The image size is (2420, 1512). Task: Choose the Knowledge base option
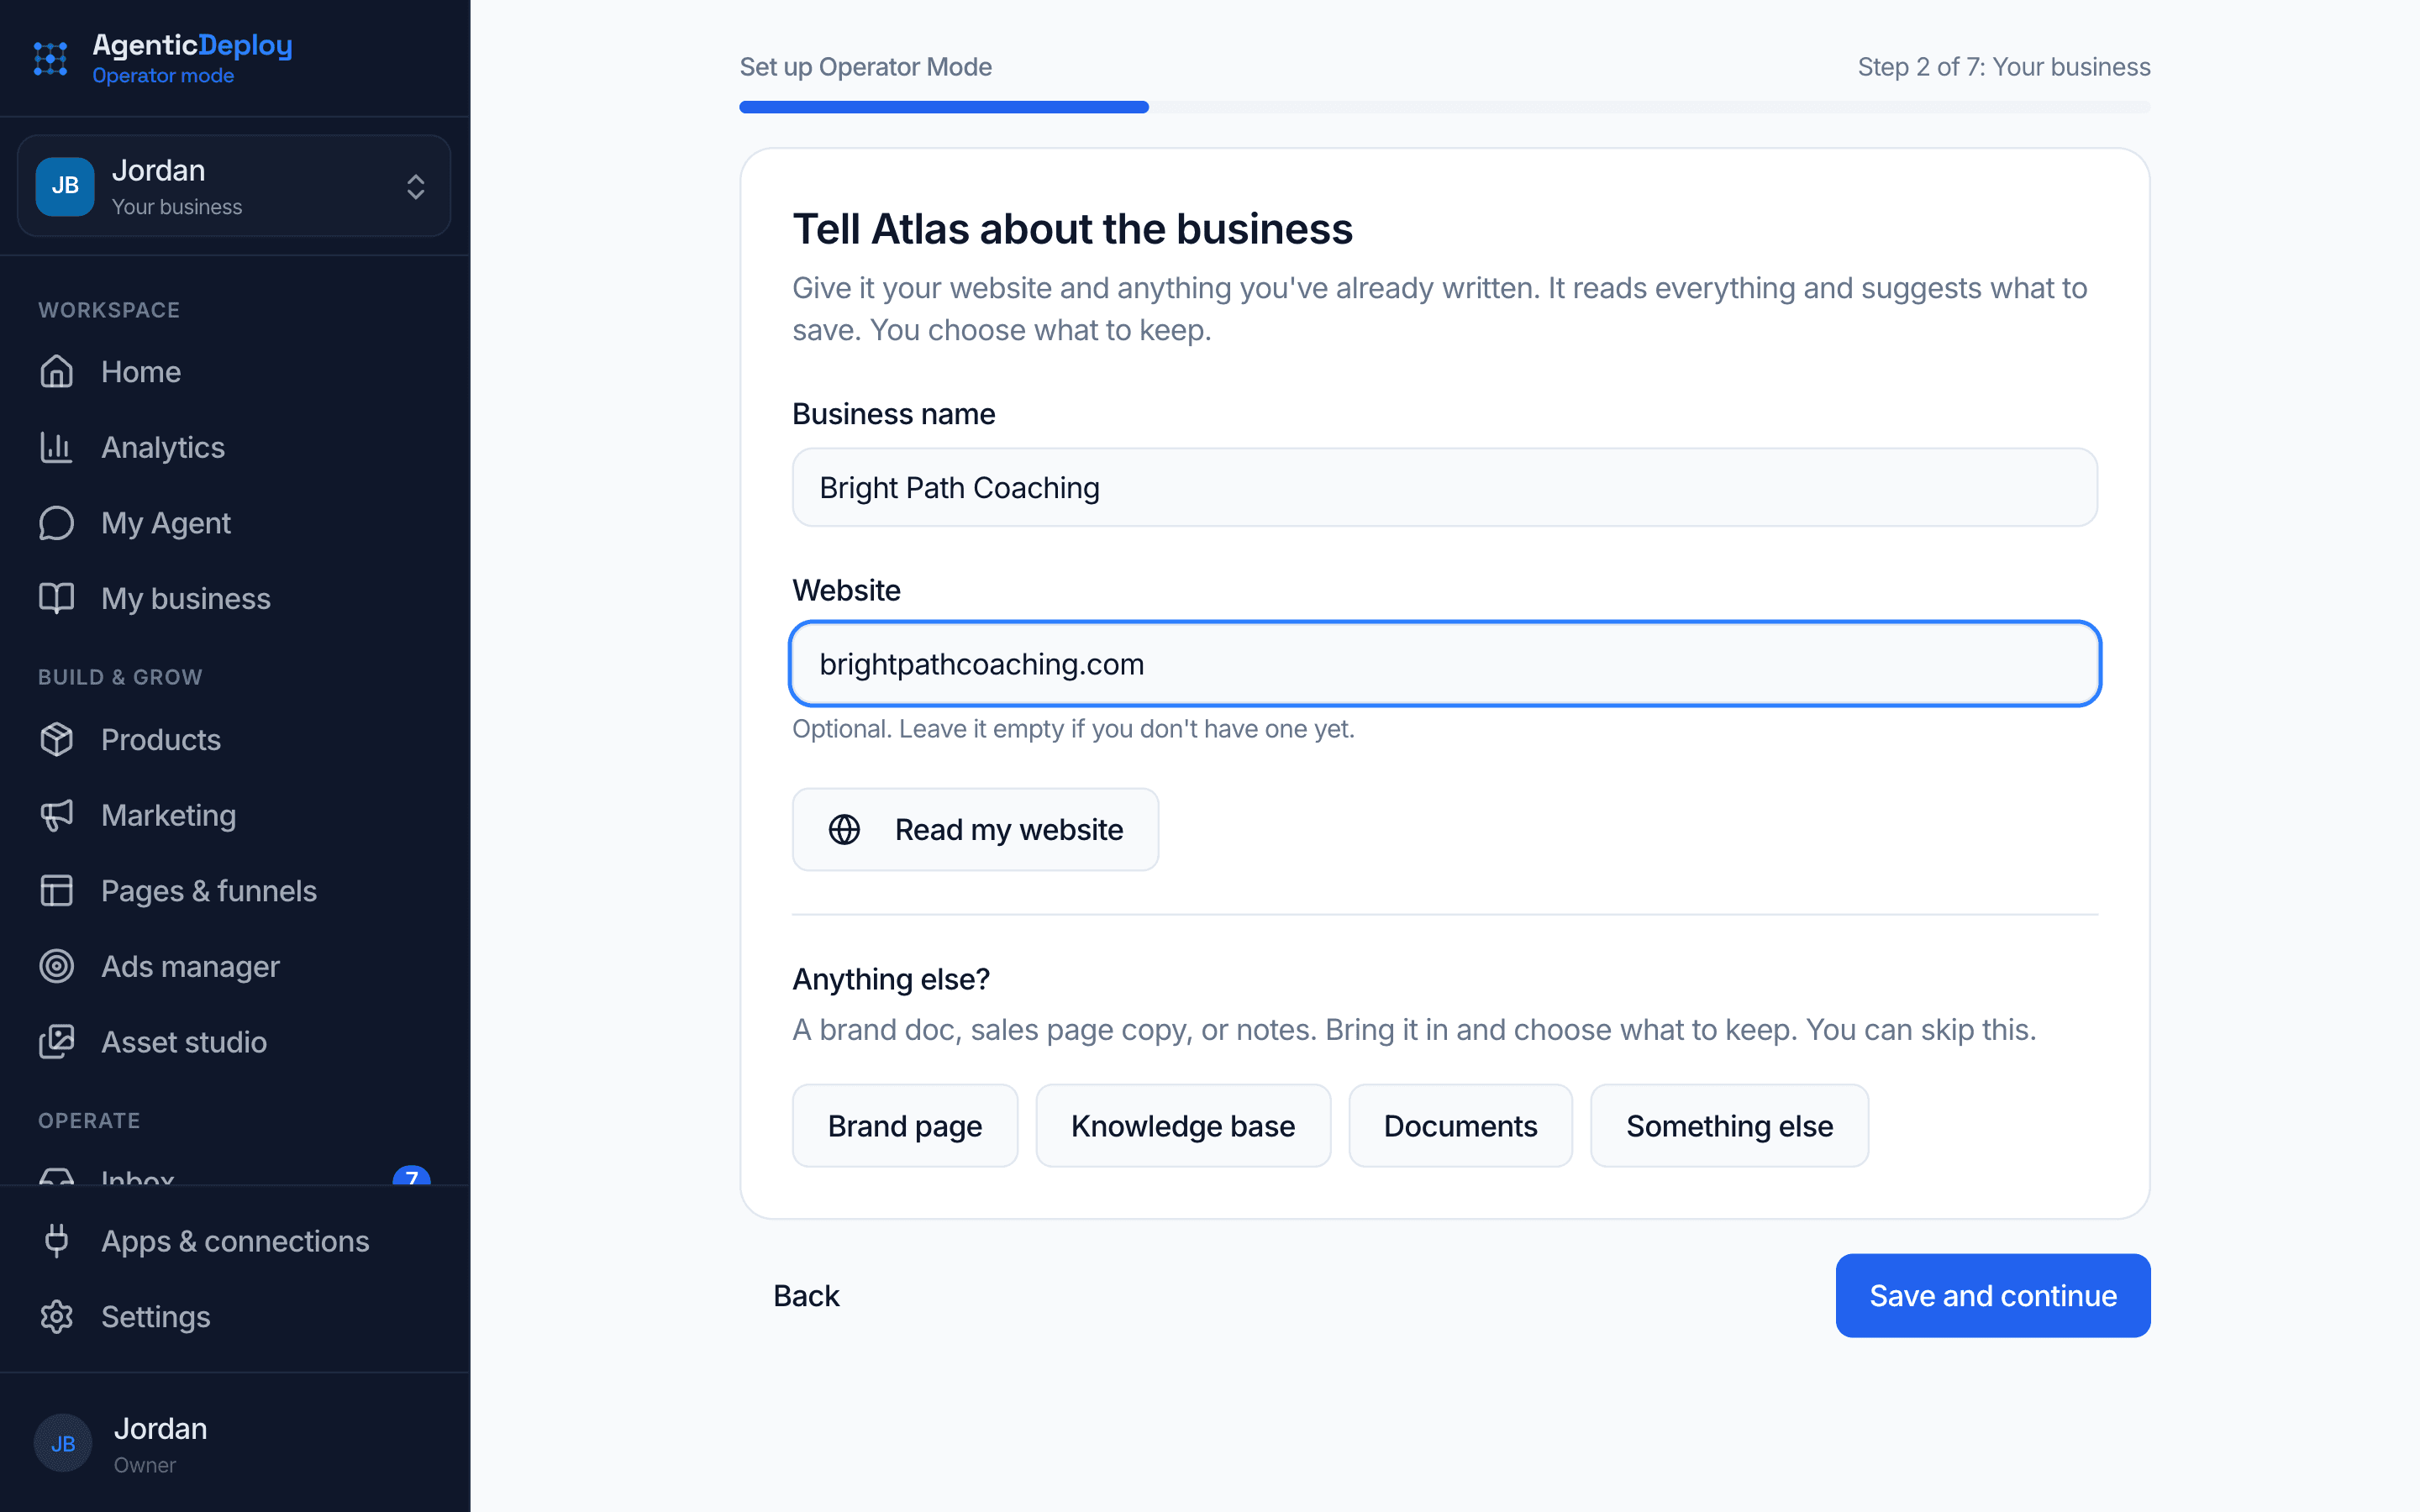tap(1183, 1126)
